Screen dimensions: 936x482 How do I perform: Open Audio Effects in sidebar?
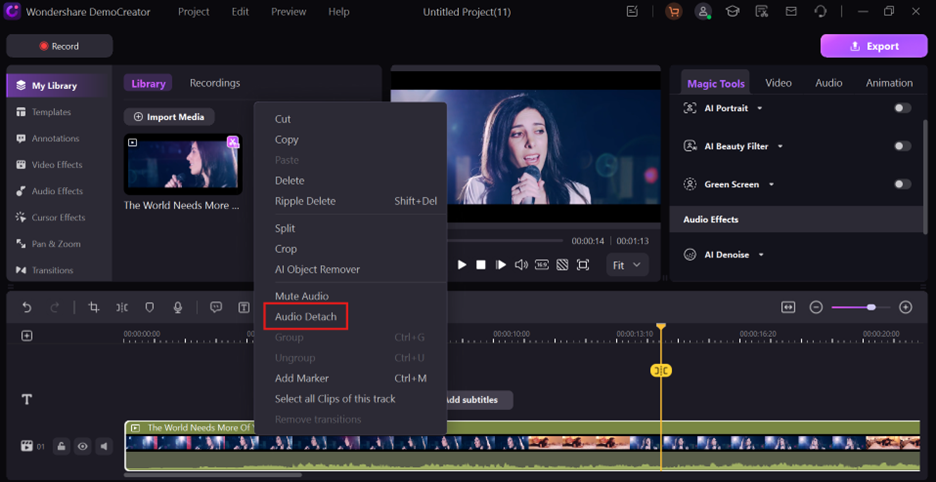[57, 191]
